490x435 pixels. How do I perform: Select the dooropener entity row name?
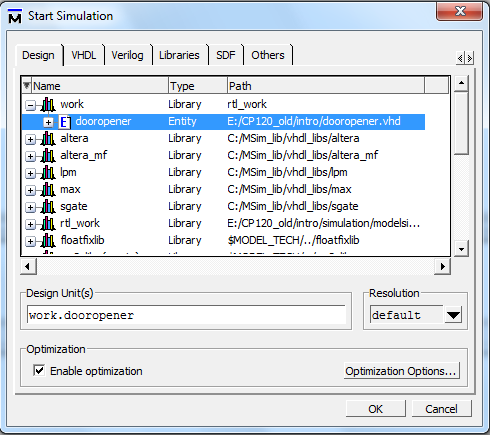(103, 121)
